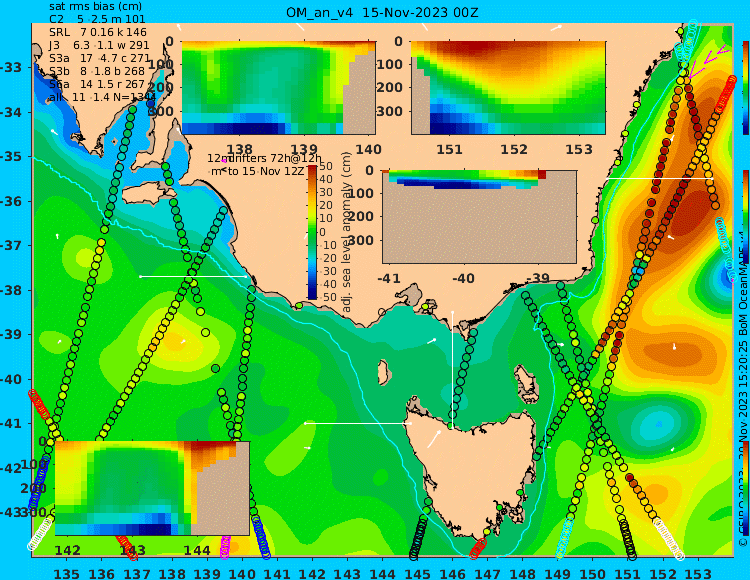Click the '145' longitude axis label

point(417,573)
